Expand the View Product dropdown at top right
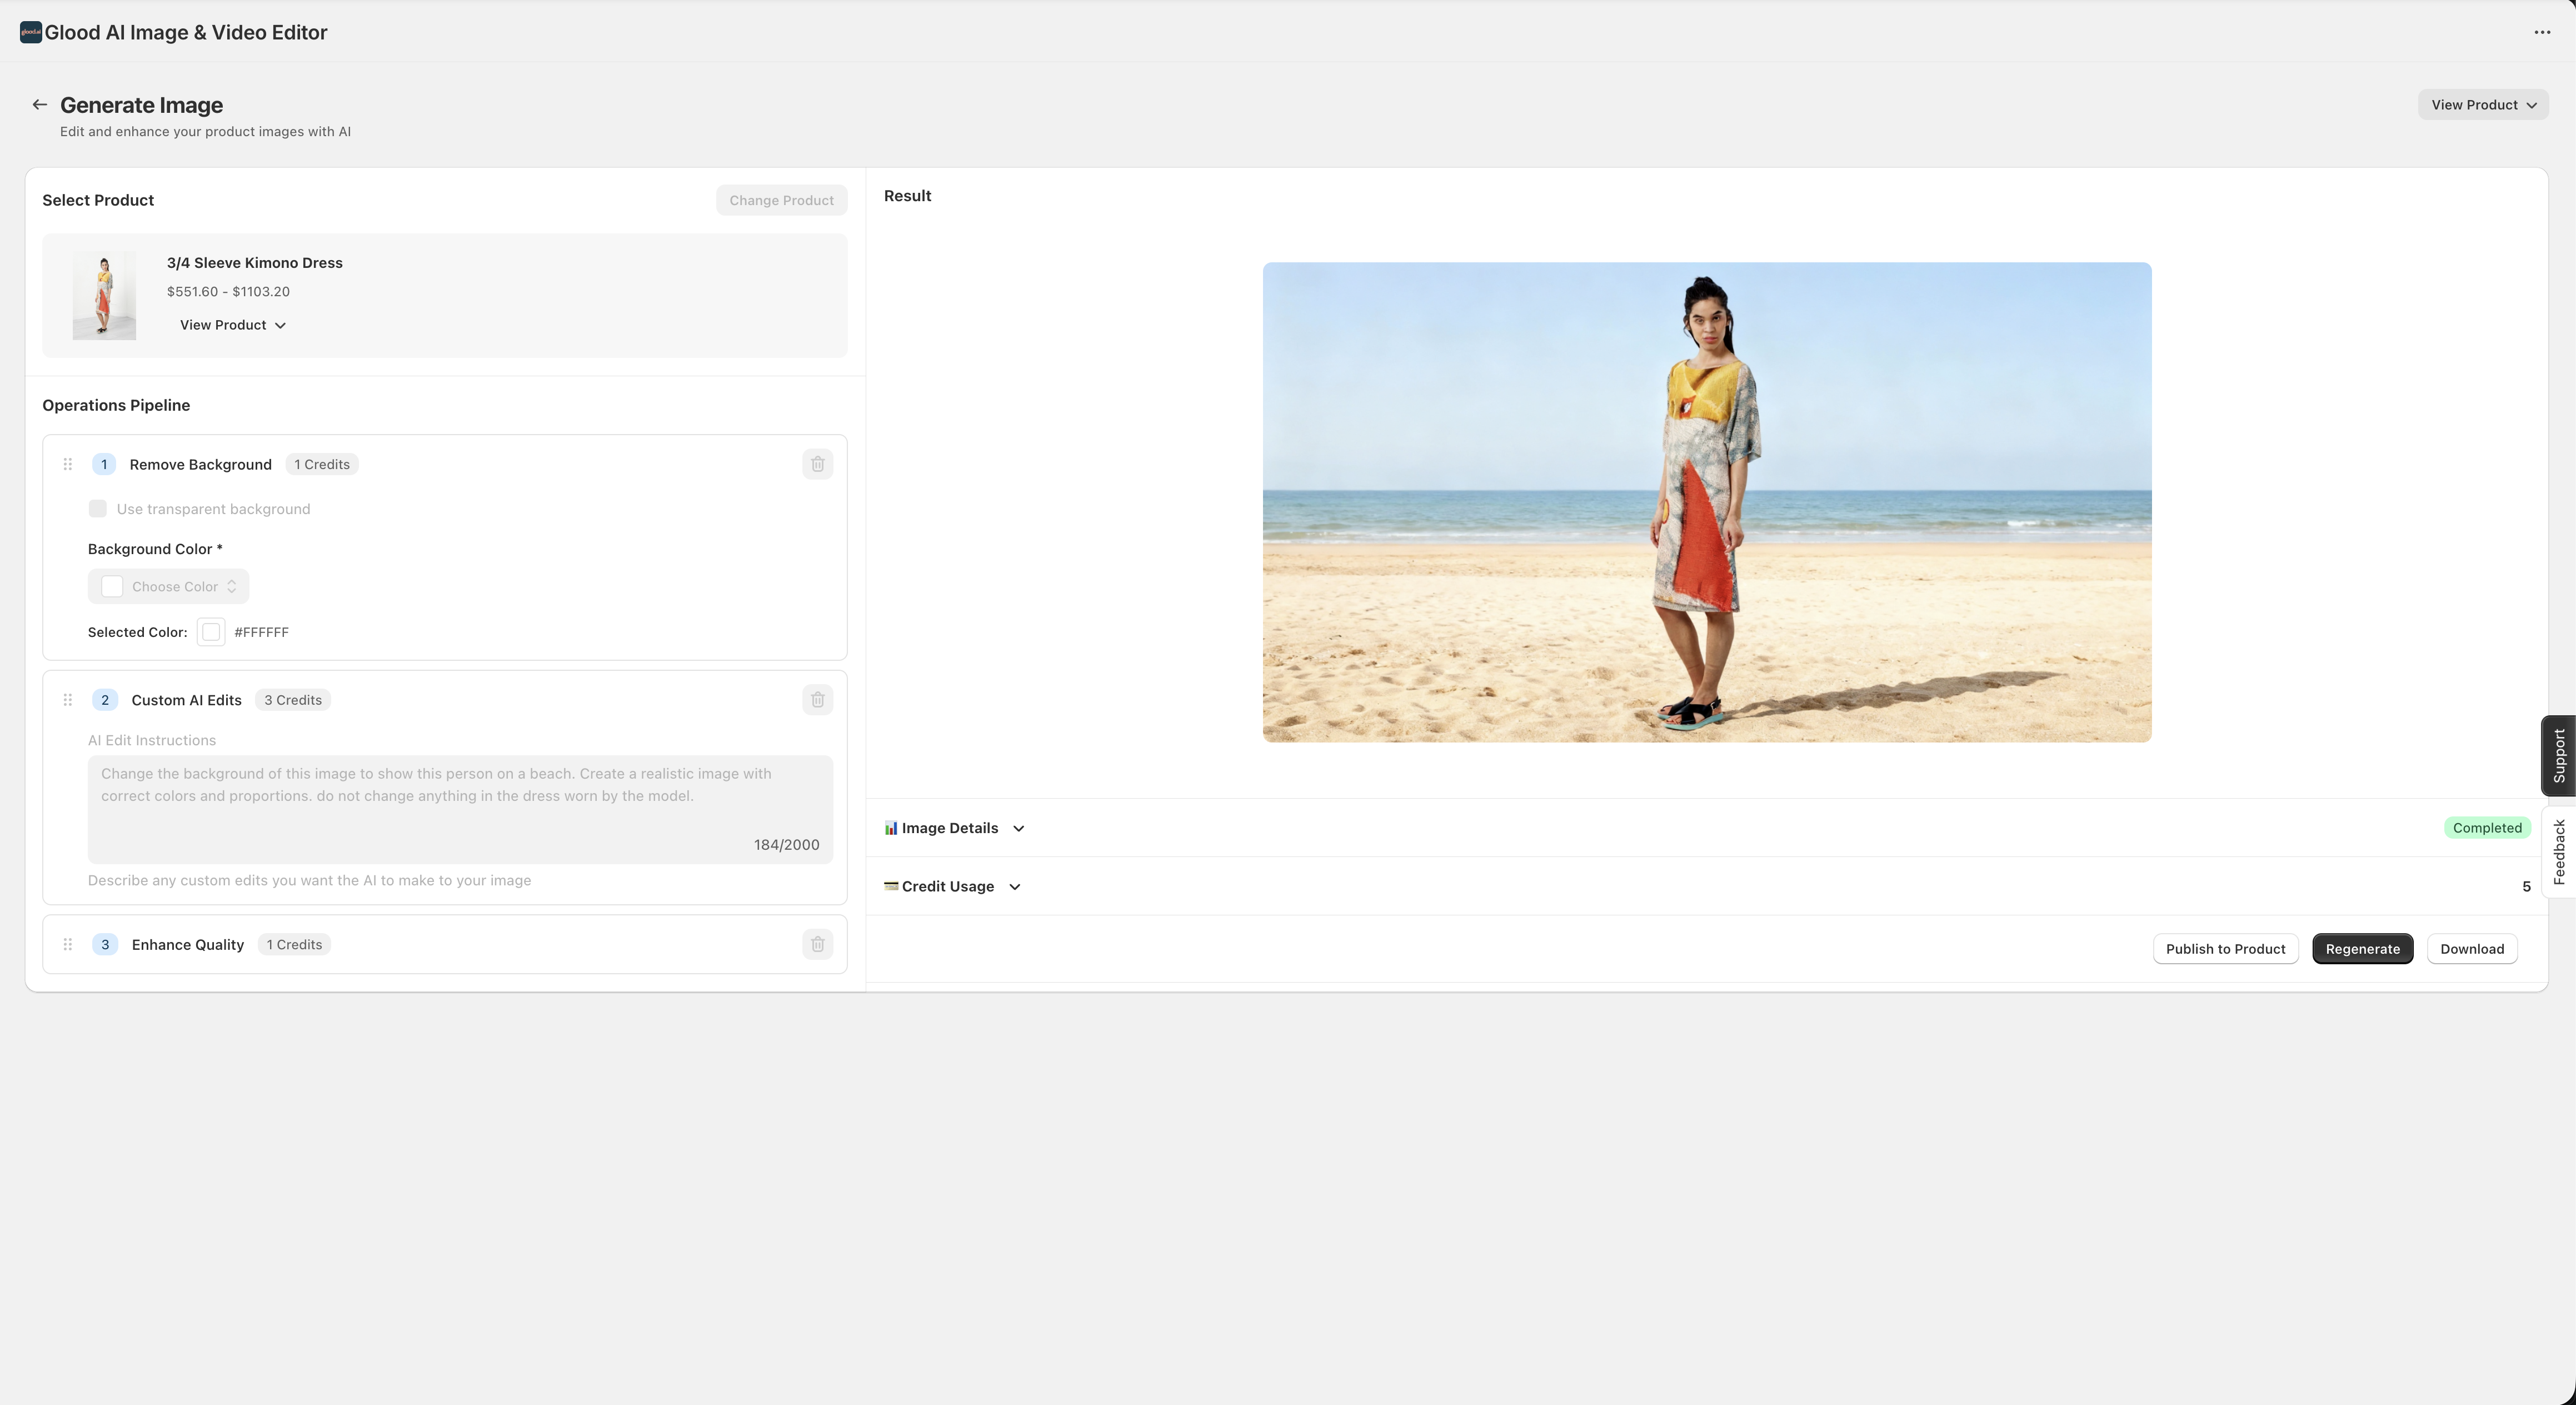The height and width of the screenshot is (1405, 2576). pyautogui.click(x=2483, y=104)
